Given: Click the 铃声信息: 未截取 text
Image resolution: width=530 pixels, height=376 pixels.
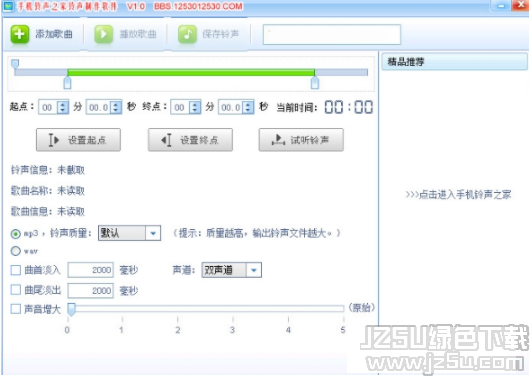Looking at the screenshot, I should (x=48, y=170).
